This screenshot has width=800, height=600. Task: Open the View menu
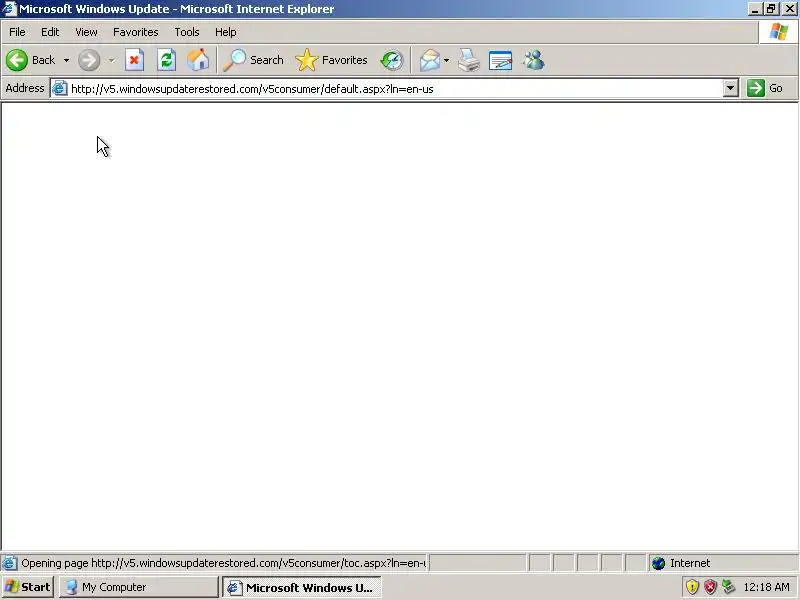[x=86, y=32]
